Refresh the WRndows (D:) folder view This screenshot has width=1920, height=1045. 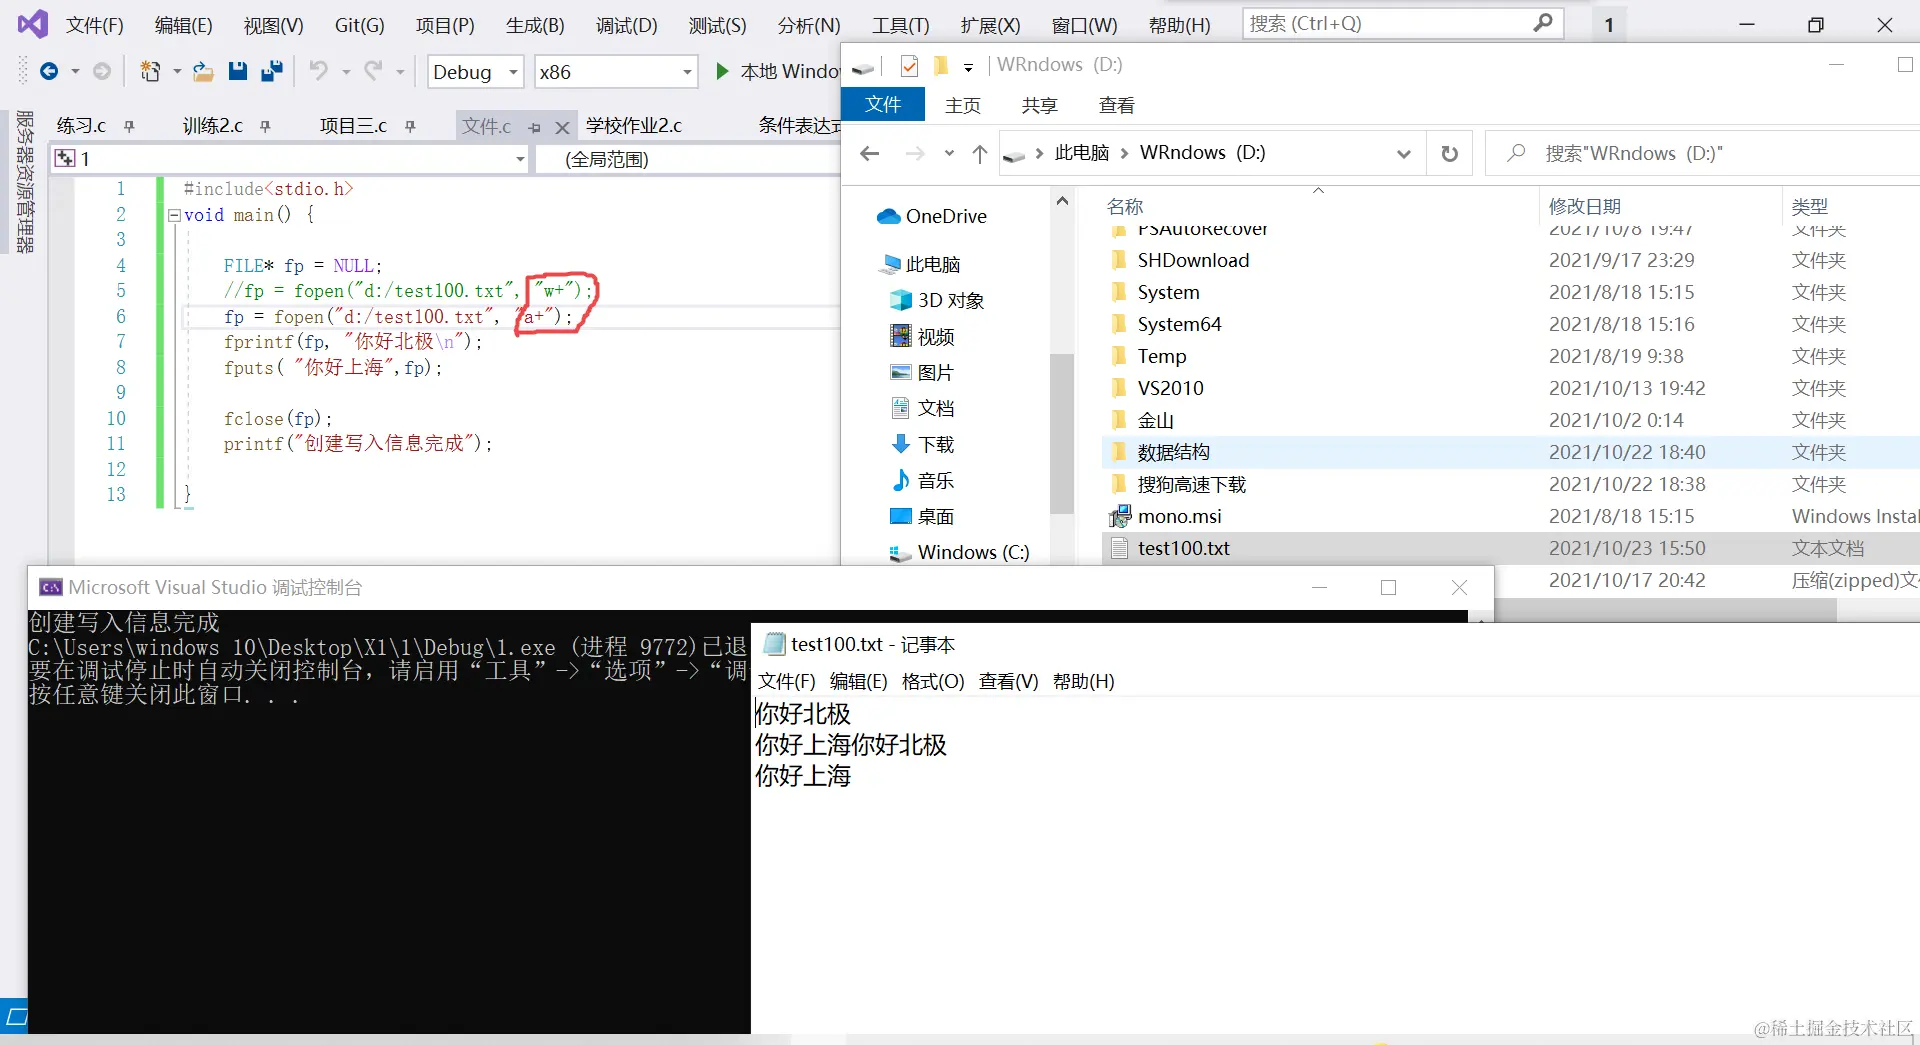tap(1449, 153)
